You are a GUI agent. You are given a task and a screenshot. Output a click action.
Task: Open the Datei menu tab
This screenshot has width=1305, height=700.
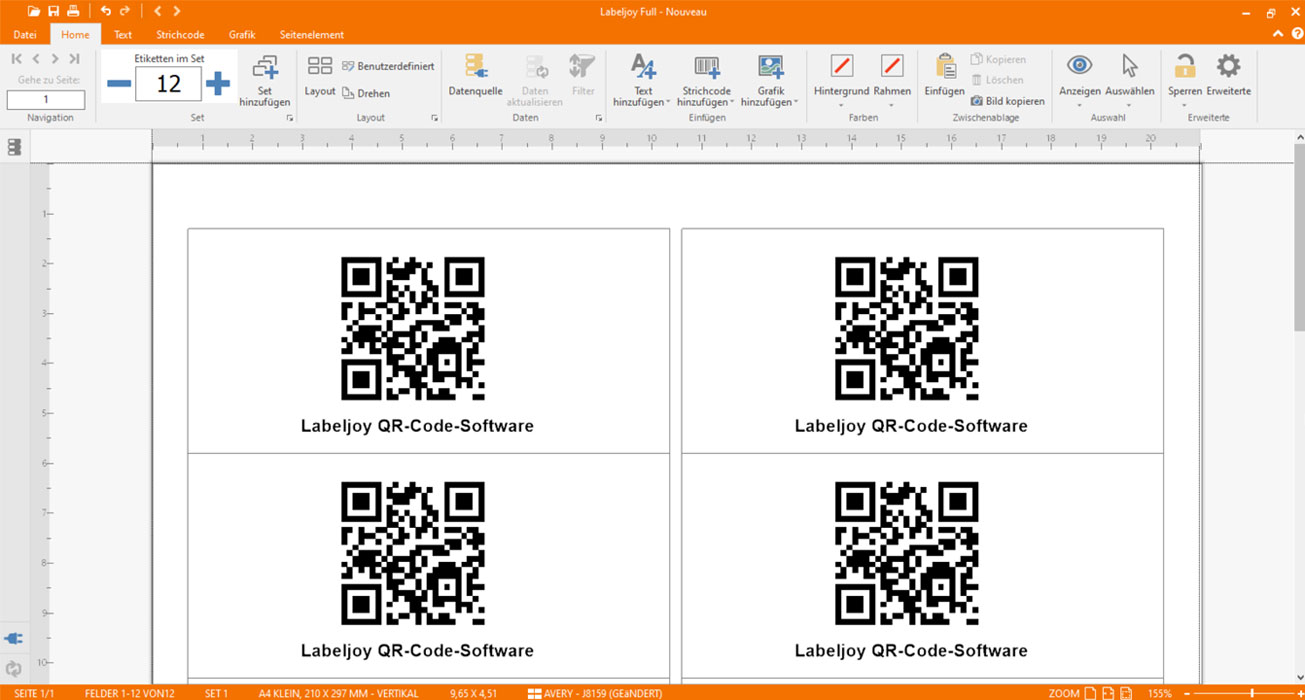[x=25, y=34]
